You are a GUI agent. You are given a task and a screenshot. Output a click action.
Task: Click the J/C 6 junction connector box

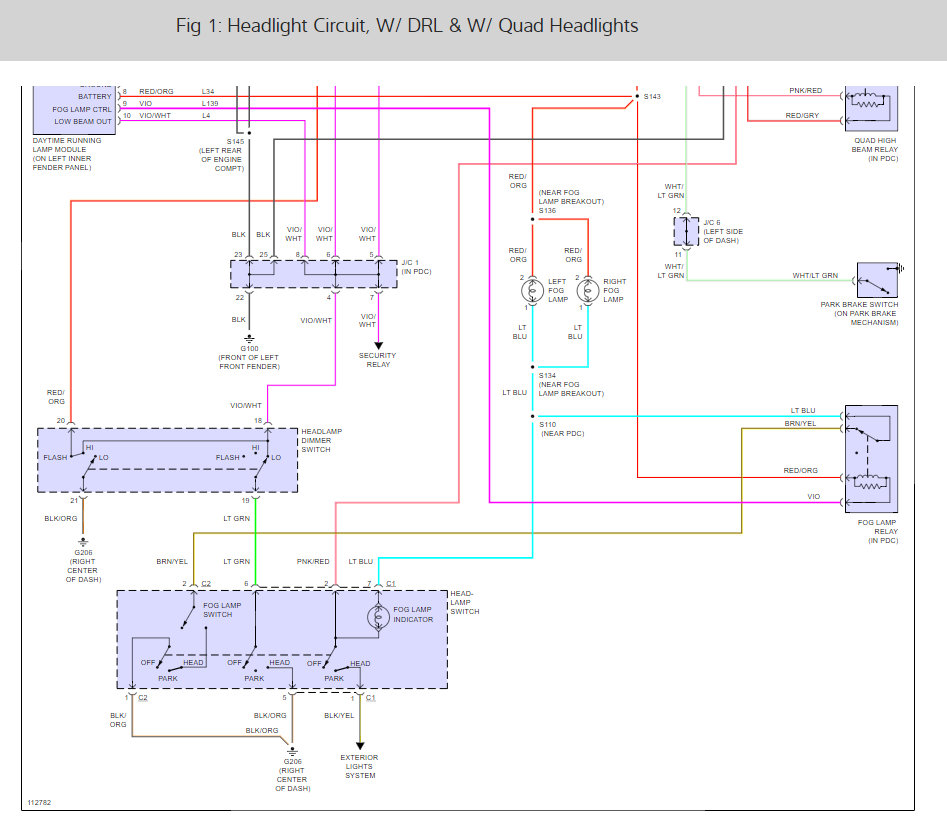tap(686, 231)
